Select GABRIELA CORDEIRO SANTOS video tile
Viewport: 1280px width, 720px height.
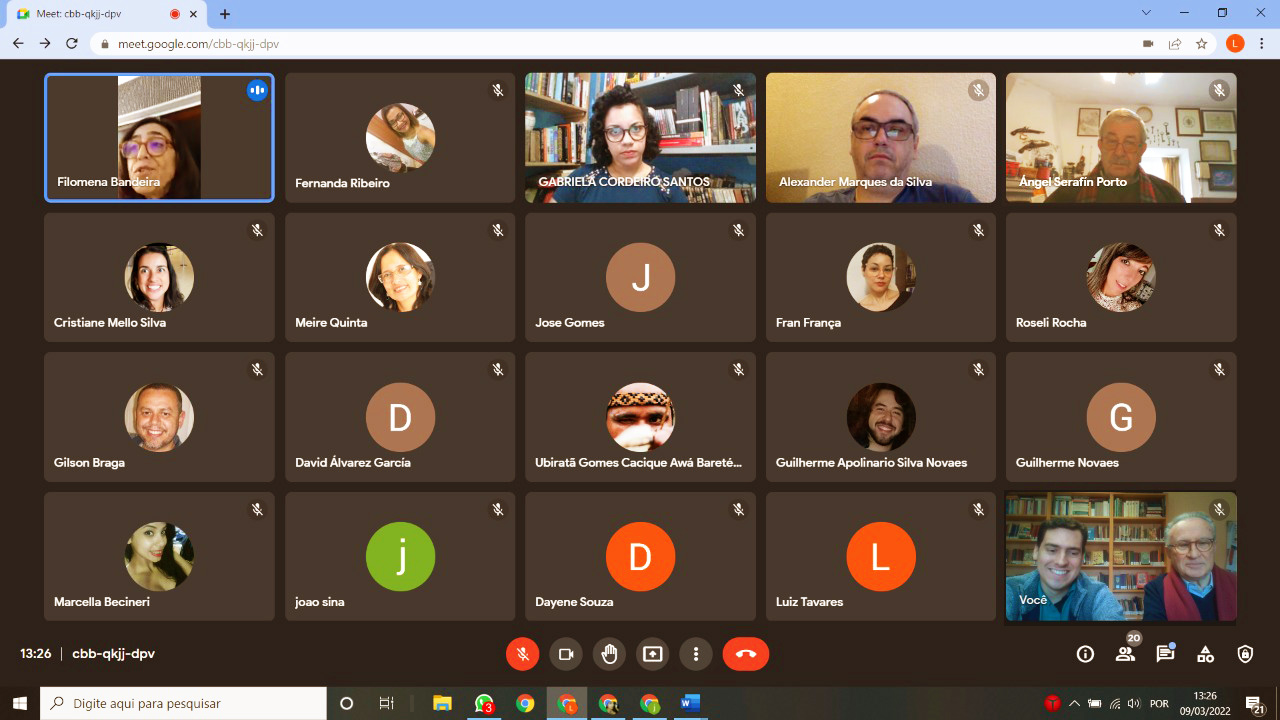click(x=640, y=138)
